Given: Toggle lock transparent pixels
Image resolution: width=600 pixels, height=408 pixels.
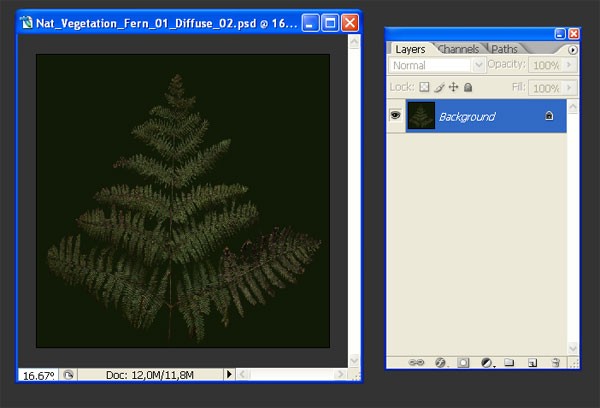Looking at the screenshot, I should 424,87.
